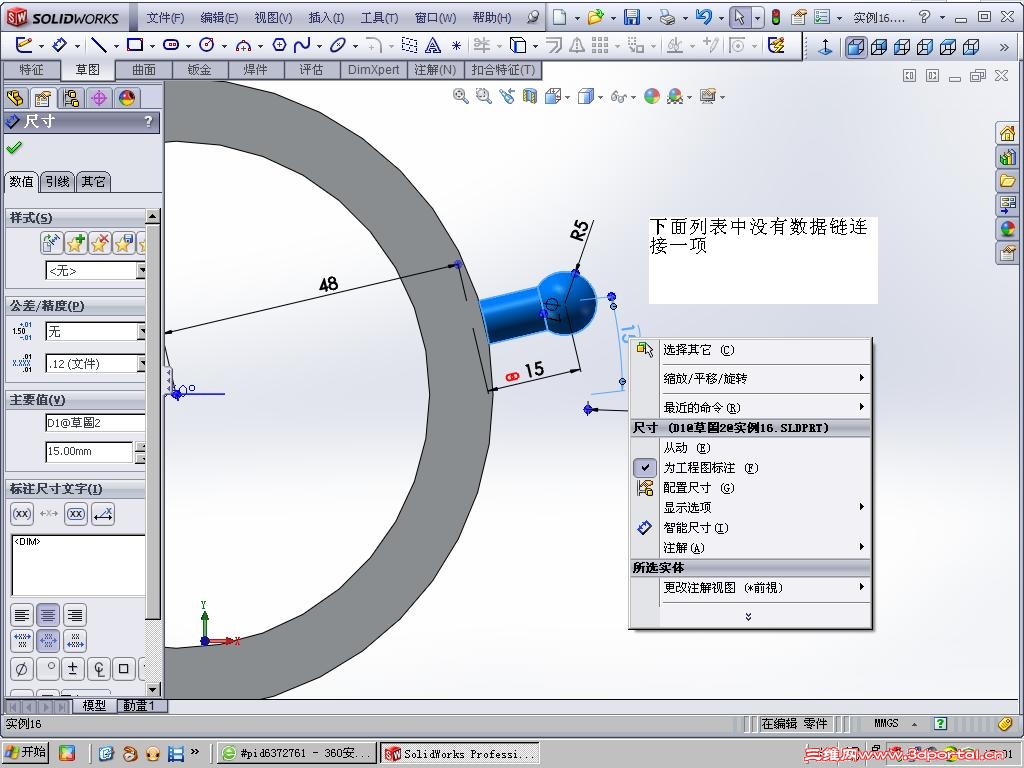Click the D1@草圖2 name field
The width and height of the screenshot is (1024, 768).
[x=95, y=423]
